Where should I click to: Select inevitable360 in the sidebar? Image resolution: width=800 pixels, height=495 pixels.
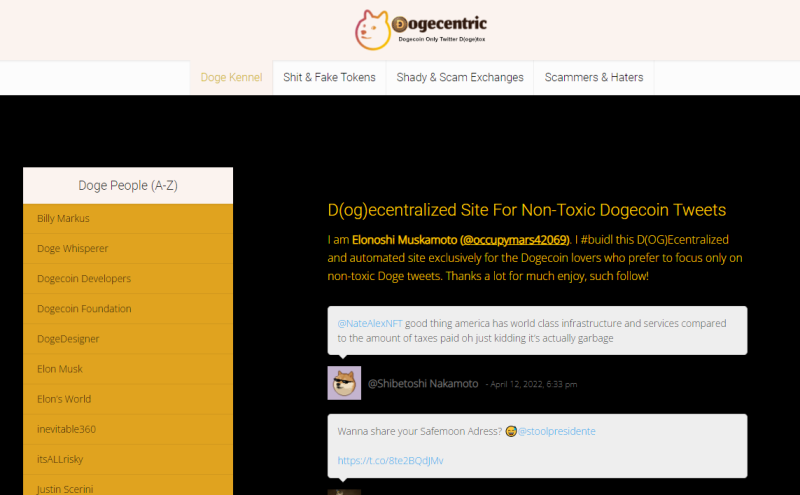click(128, 429)
